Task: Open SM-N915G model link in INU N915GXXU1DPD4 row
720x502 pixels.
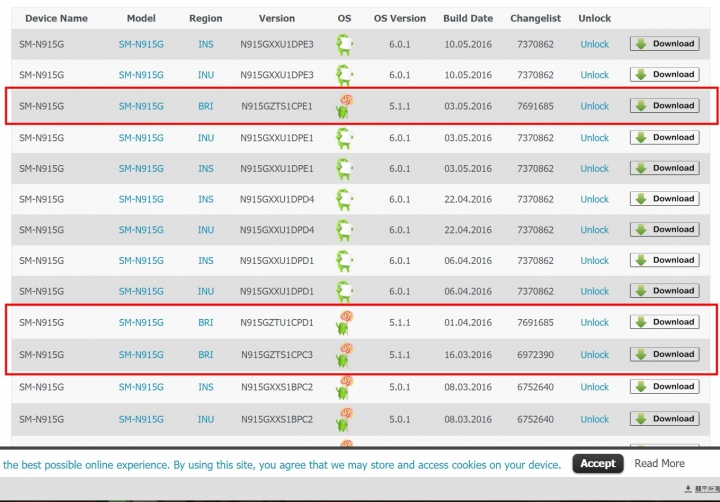Action: pyautogui.click(x=141, y=230)
